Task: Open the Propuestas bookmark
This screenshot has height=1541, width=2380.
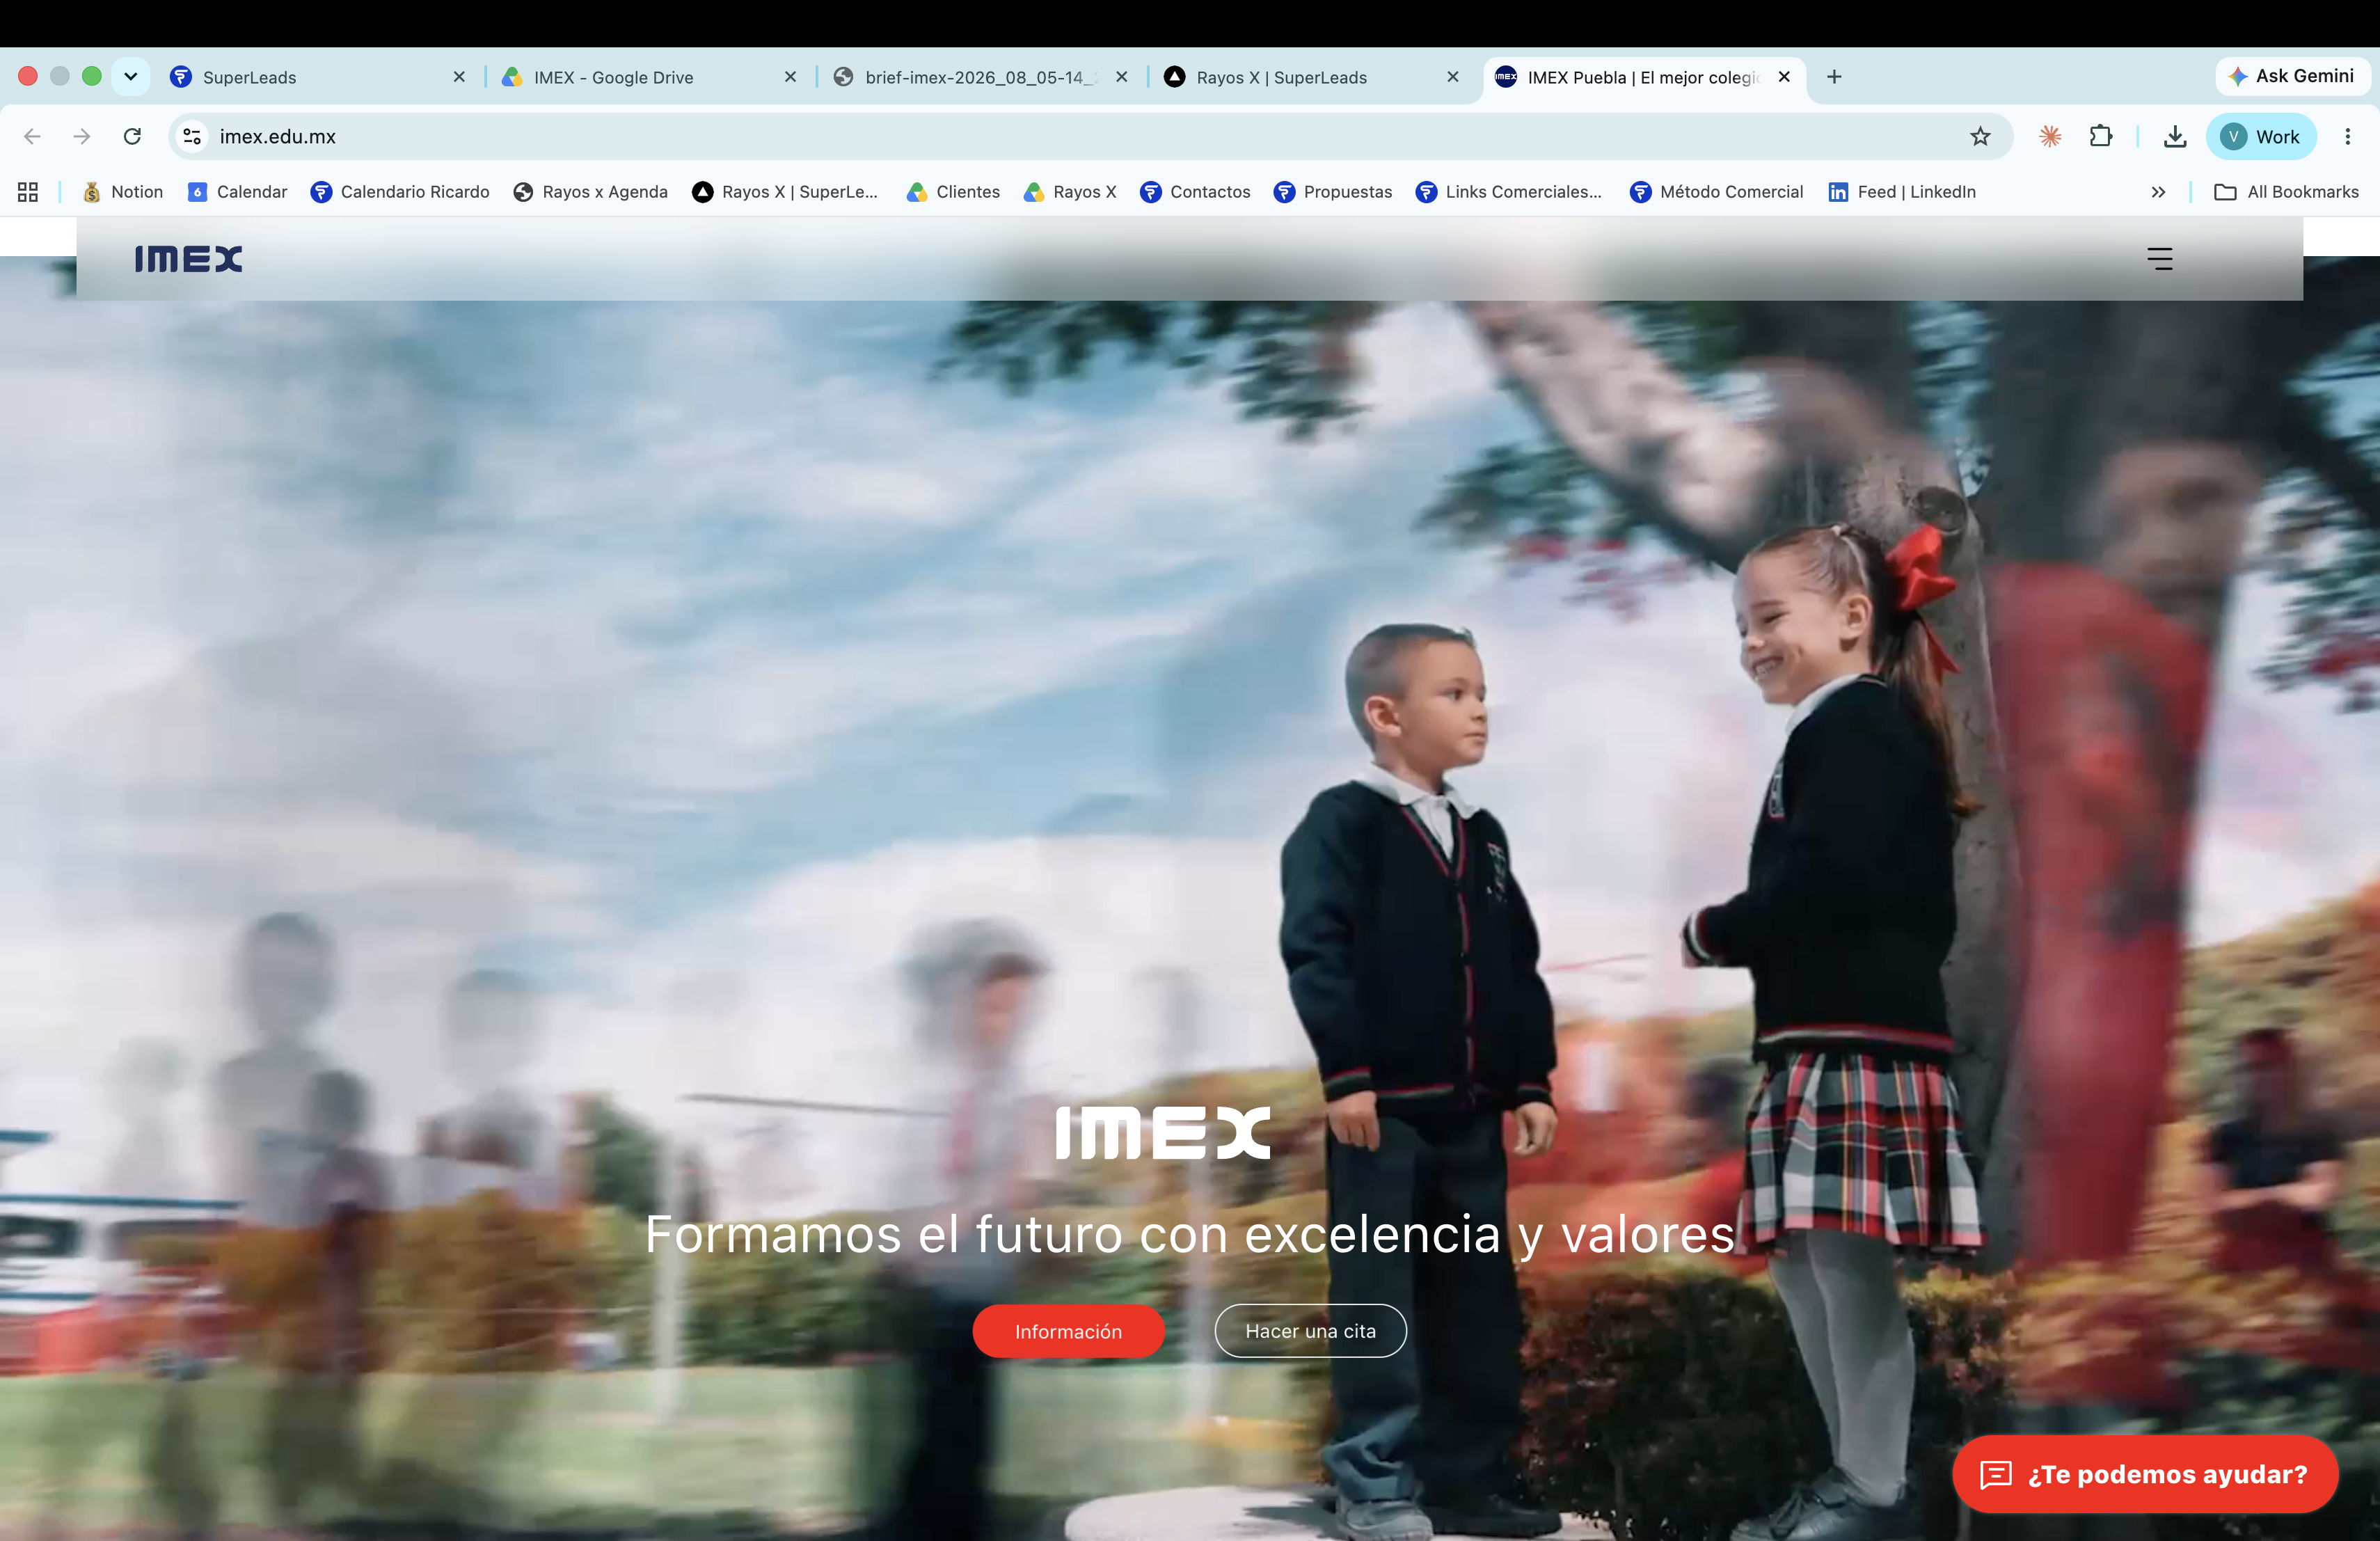Action: 1332,192
